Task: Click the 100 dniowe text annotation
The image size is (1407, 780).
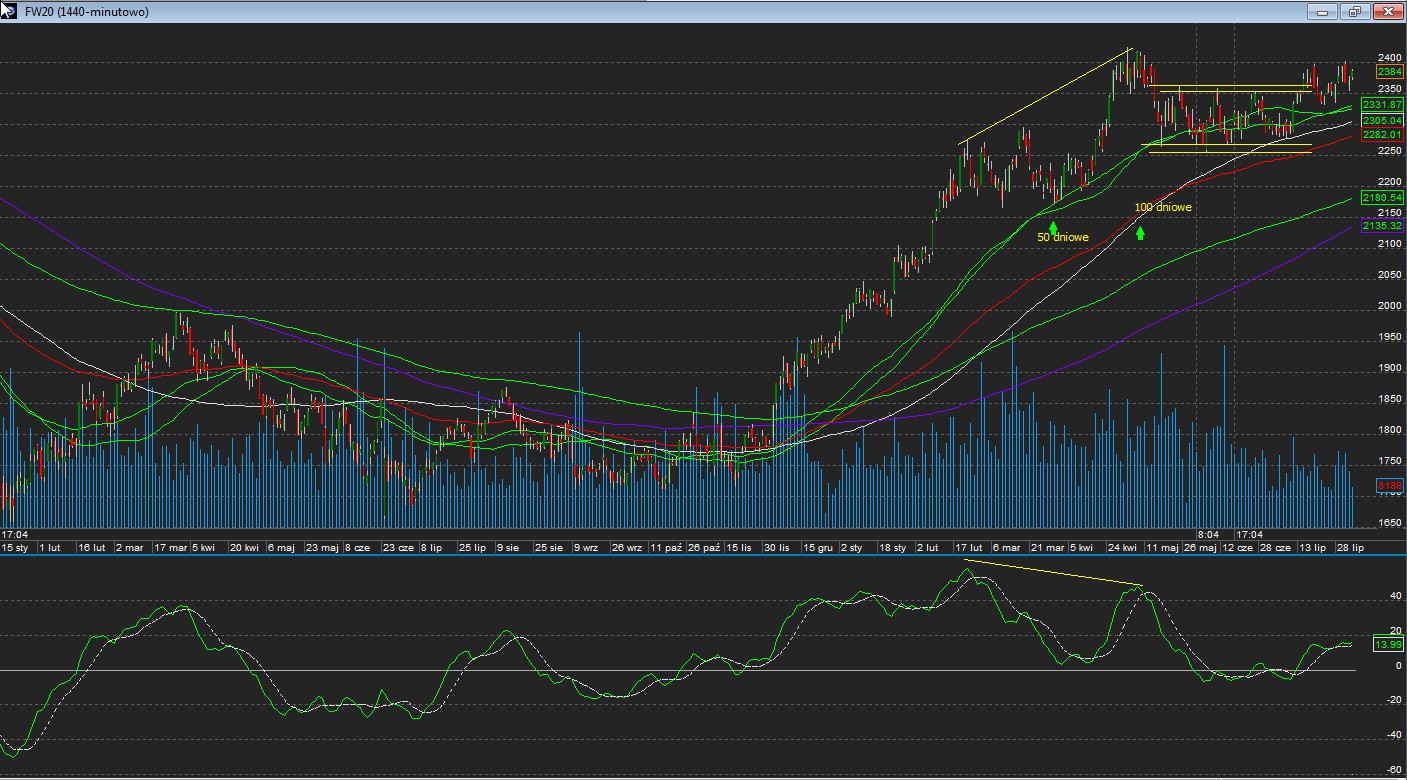Action: point(1162,208)
